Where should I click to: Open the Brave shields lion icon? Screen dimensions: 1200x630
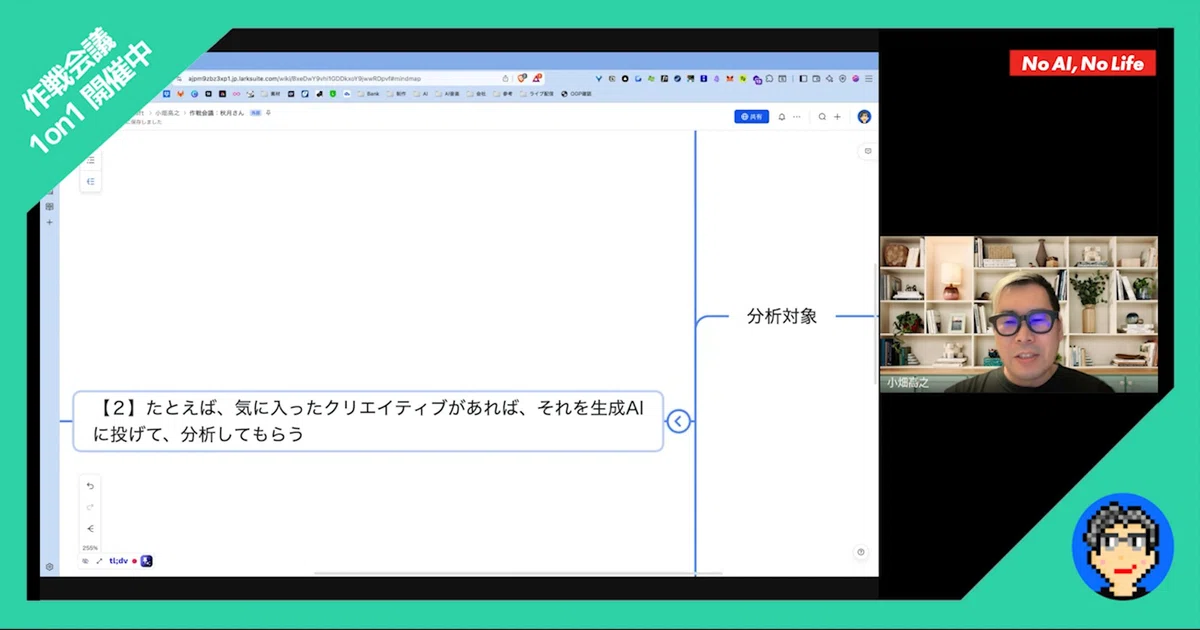[x=522, y=78]
